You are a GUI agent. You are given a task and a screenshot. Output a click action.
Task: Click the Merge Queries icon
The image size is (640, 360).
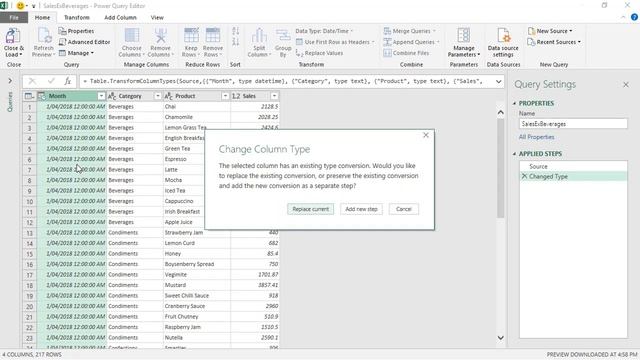pyautogui.click(x=387, y=31)
